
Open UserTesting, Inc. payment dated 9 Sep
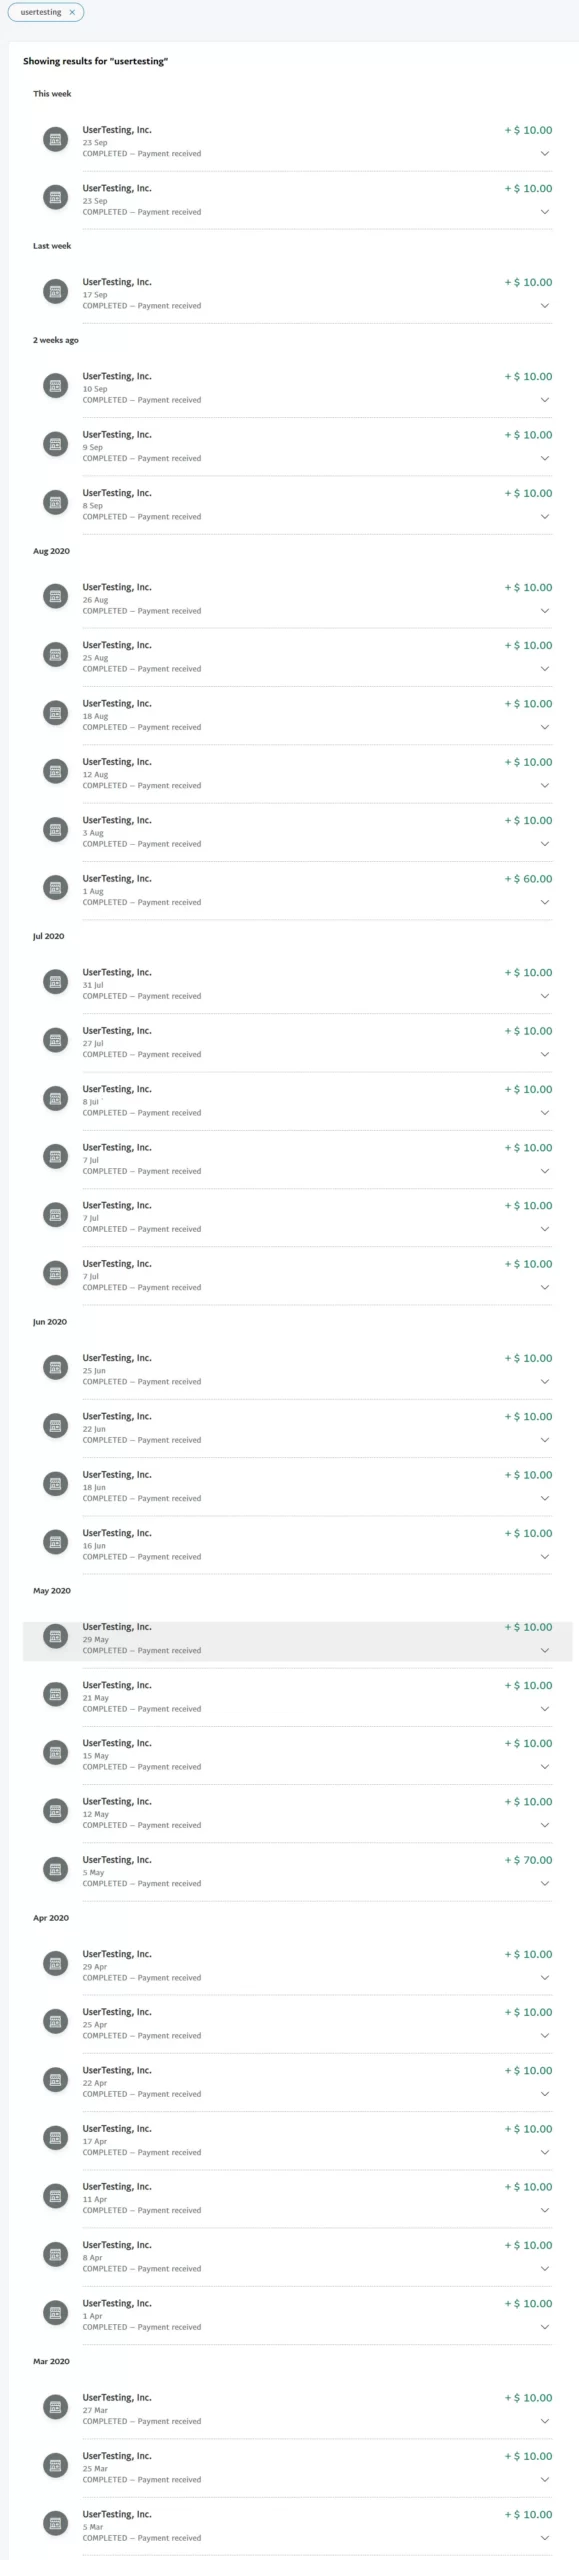[x=298, y=446]
